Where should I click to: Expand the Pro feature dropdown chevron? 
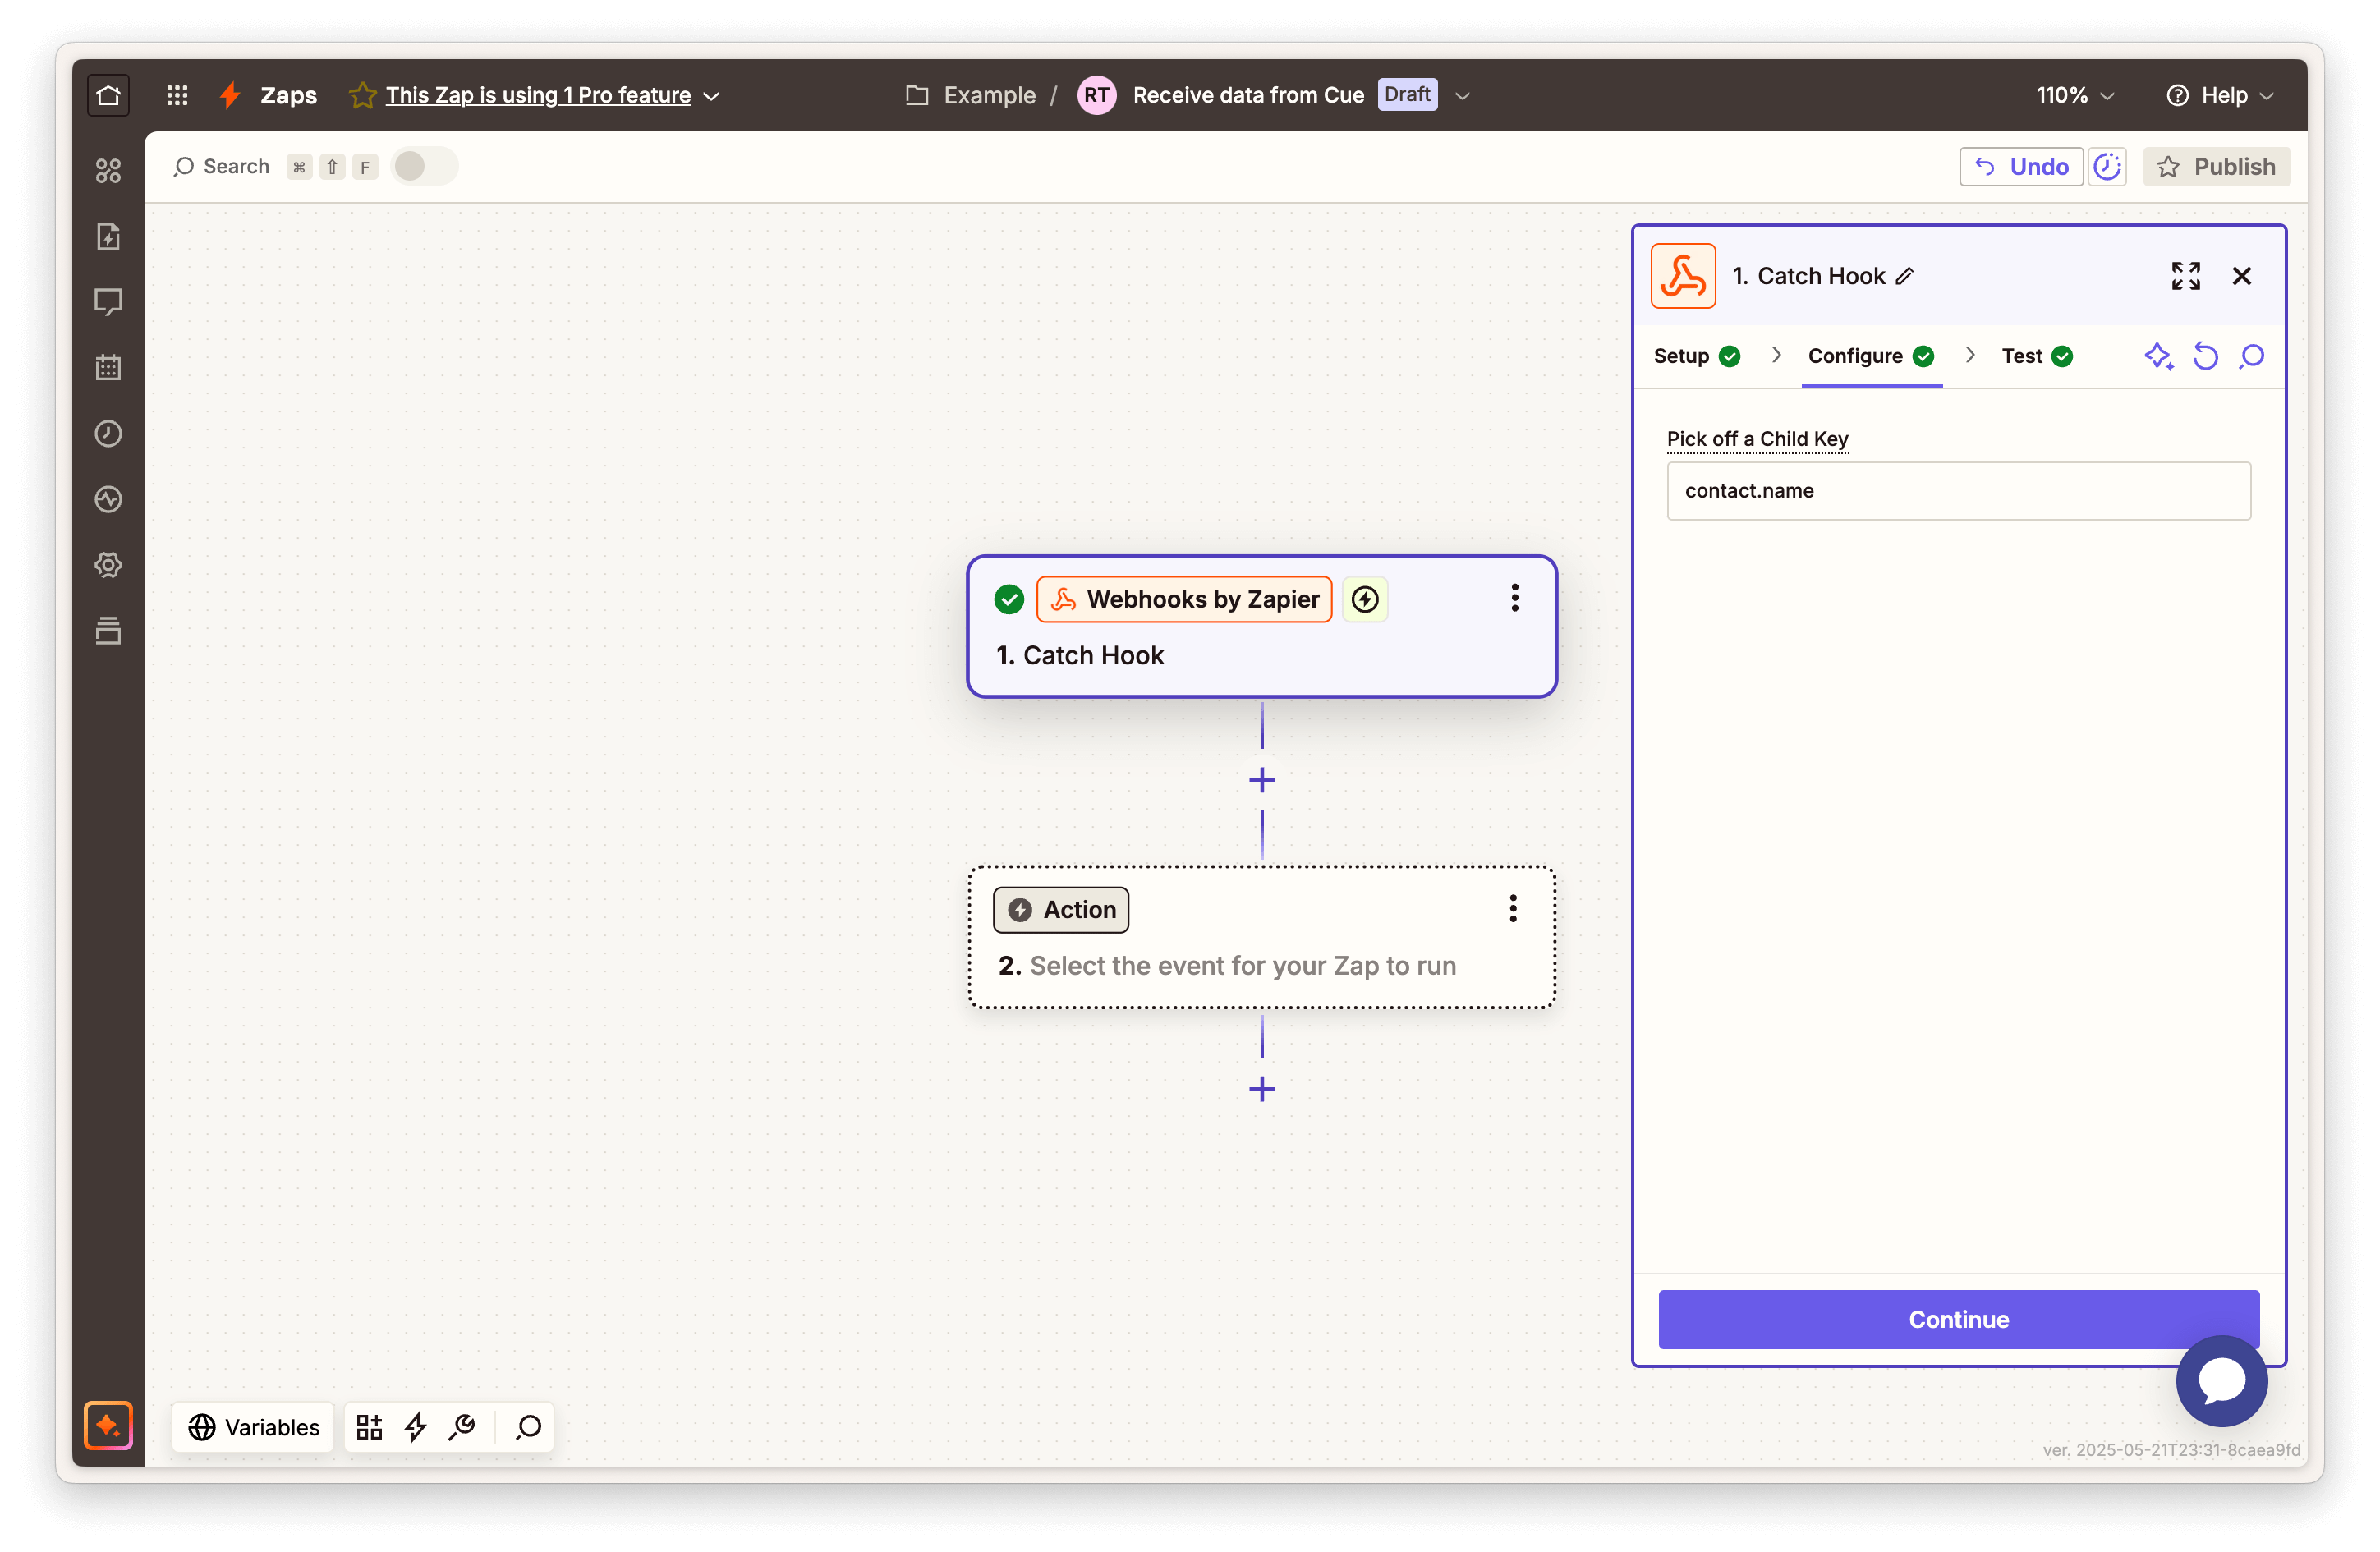click(711, 96)
